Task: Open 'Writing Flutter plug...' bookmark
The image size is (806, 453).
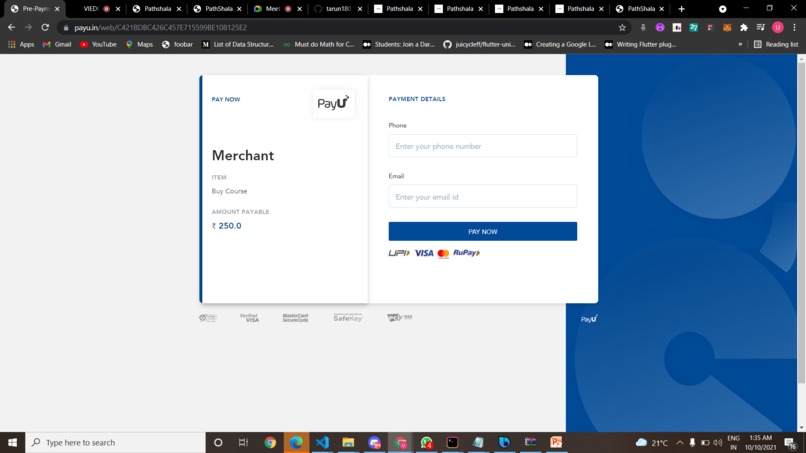Action: pos(640,45)
